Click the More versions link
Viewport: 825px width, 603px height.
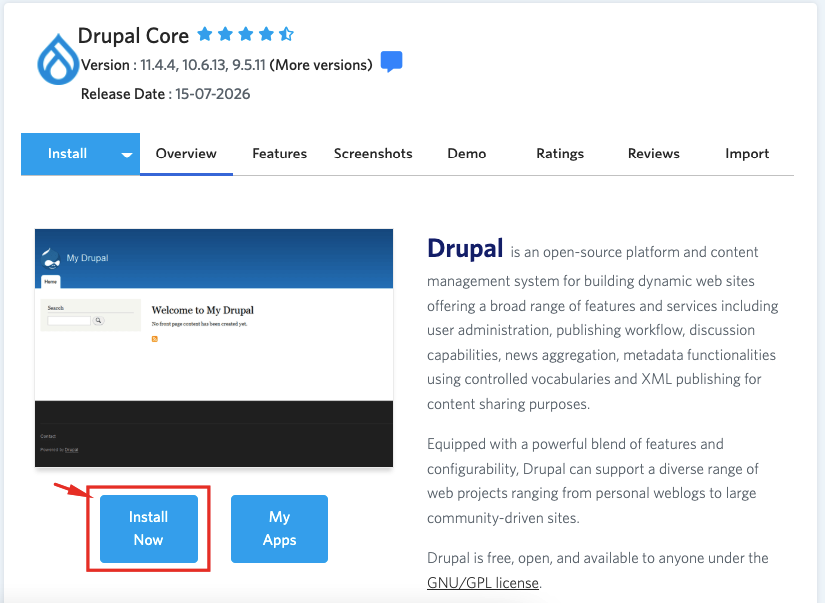pyautogui.click(x=321, y=65)
